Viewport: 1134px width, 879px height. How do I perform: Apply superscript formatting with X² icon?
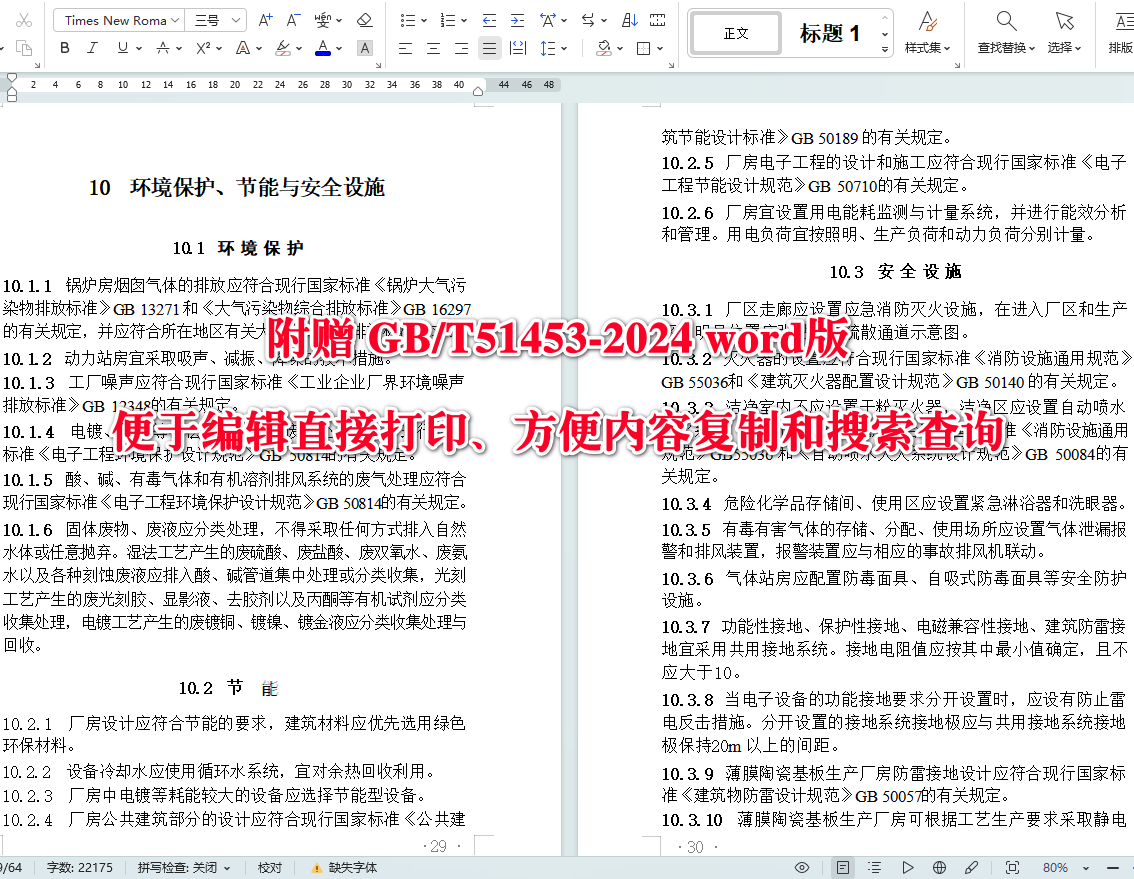(x=202, y=47)
